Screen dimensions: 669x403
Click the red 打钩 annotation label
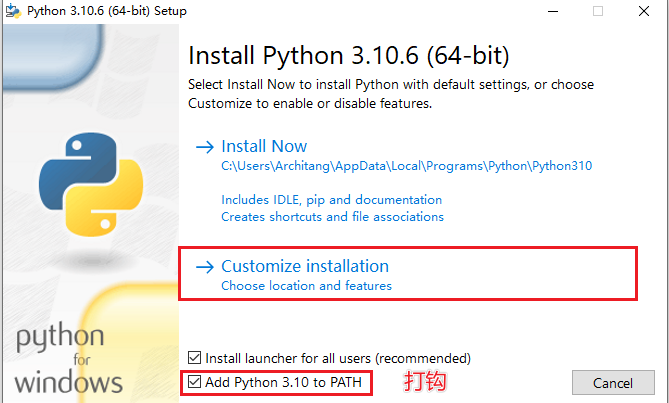tap(424, 382)
